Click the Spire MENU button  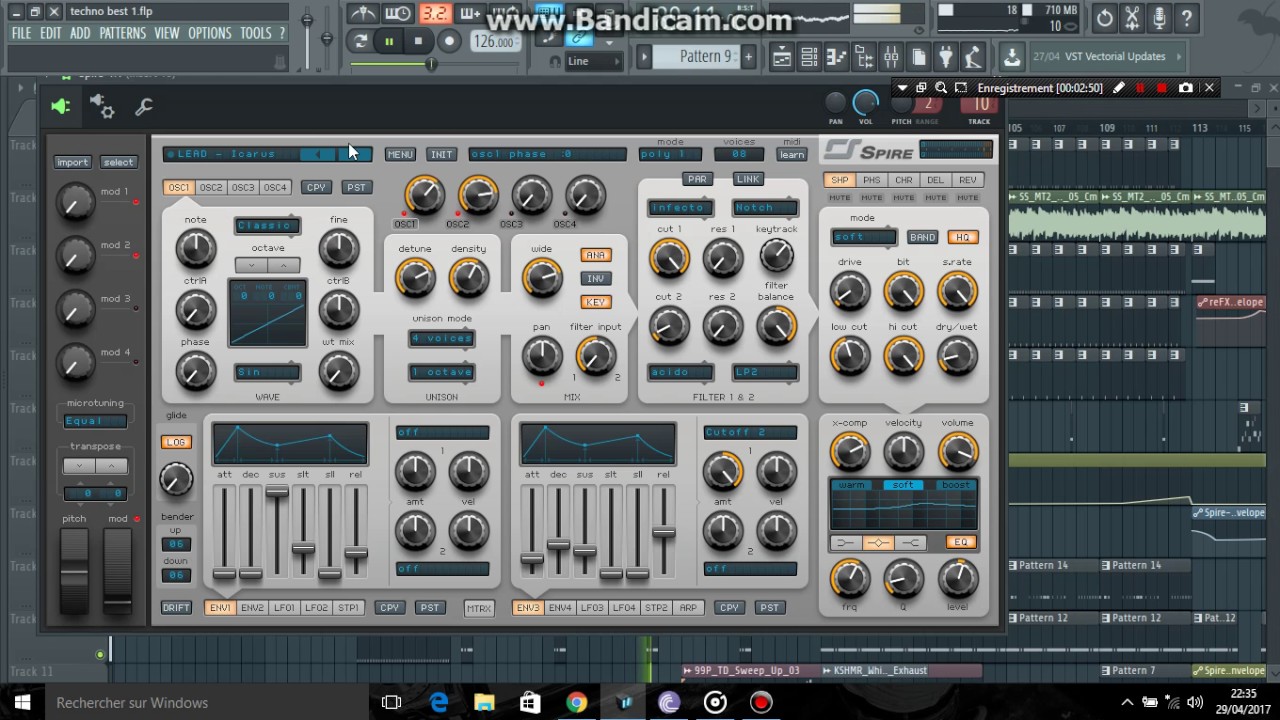click(400, 154)
